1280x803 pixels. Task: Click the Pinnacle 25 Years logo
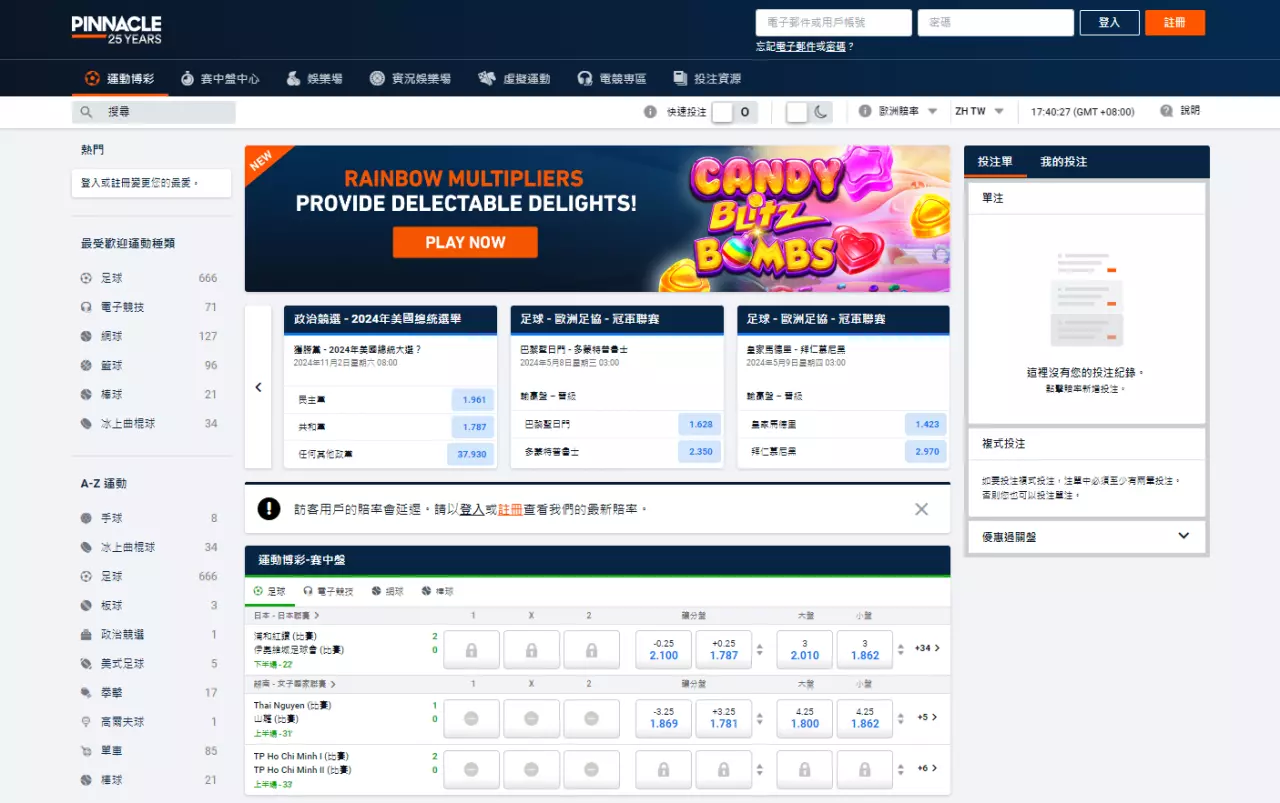coord(116,30)
